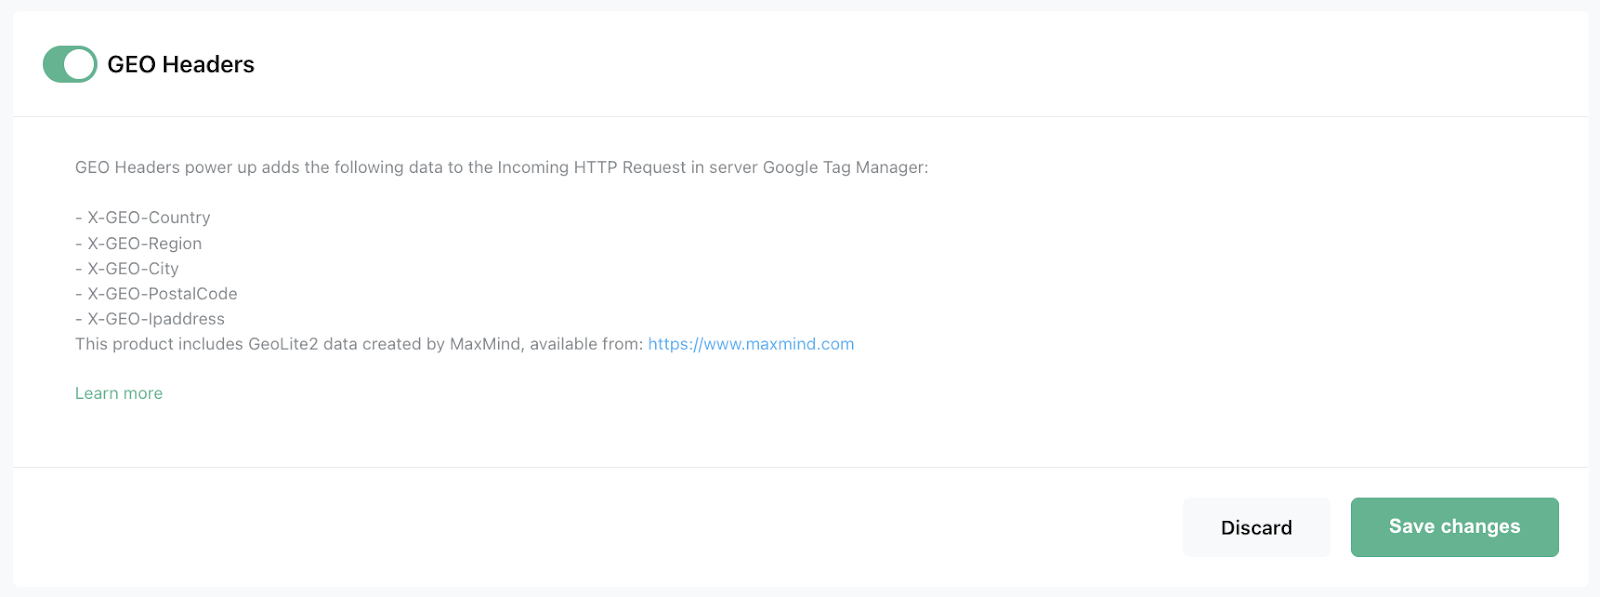
Task: Click the word 'server' in the description
Action: point(733,168)
